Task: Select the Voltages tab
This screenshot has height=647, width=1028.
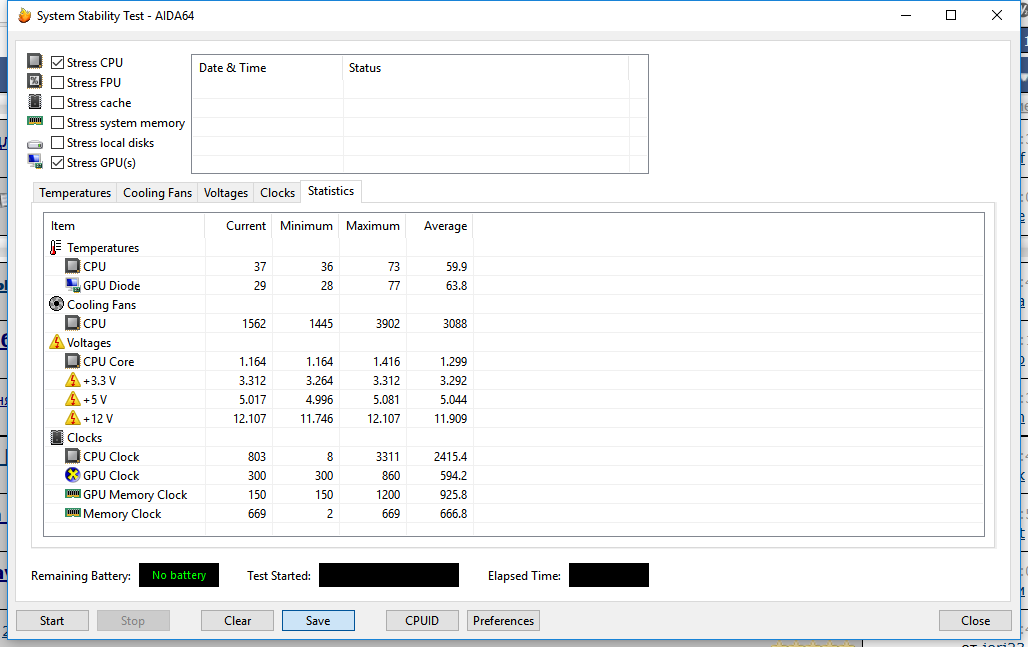Action: point(225,193)
